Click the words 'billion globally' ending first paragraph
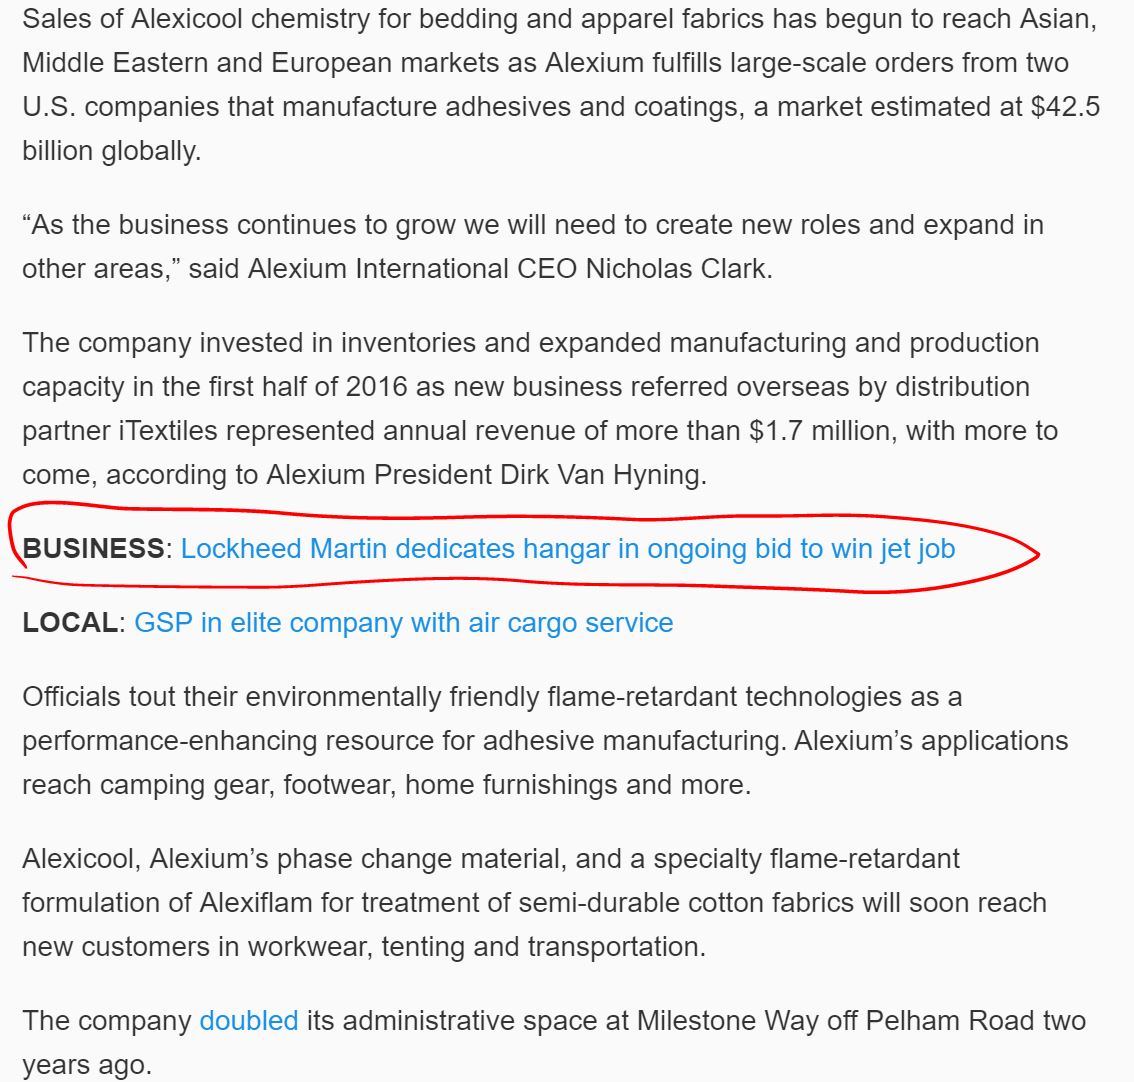Screen dimensions: 1134x1082 pos(111,150)
